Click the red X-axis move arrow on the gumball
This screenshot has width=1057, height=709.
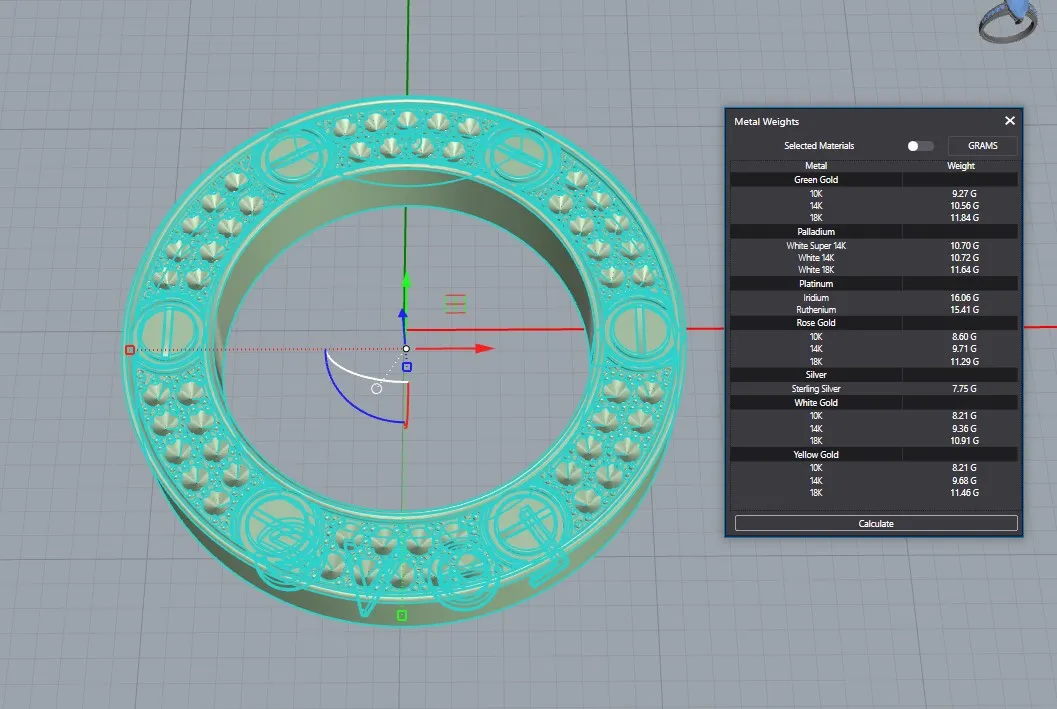pos(483,348)
